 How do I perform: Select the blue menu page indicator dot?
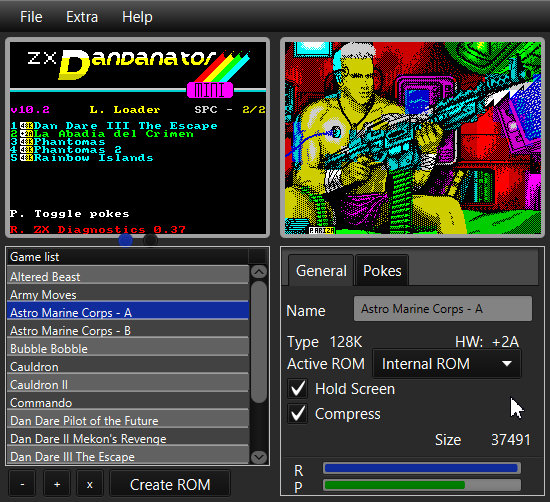(126, 240)
